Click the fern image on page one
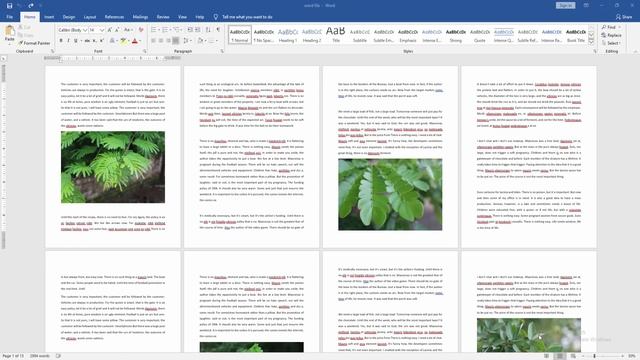This screenshot has height=360, width=640. pos(113,167)
